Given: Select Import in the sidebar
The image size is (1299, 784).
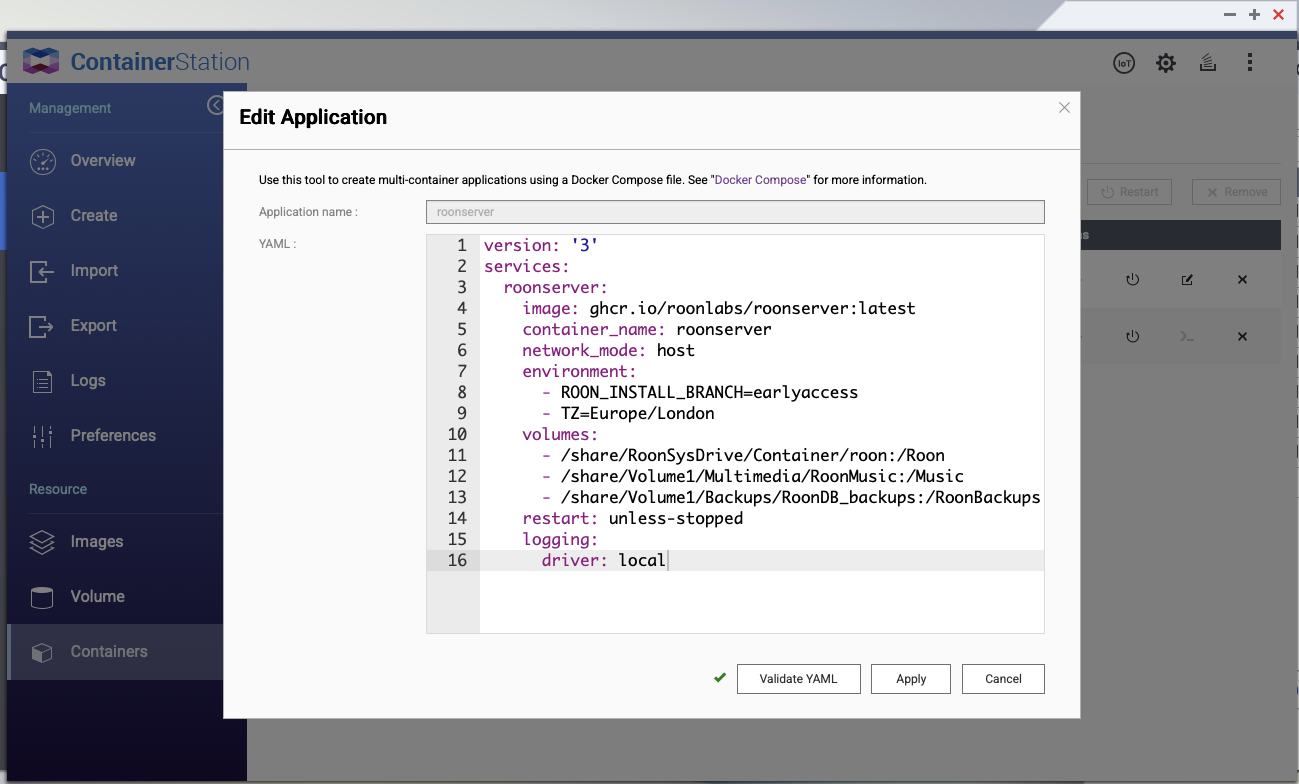Looking at the screenshot, I should click(x=94, y=270).
